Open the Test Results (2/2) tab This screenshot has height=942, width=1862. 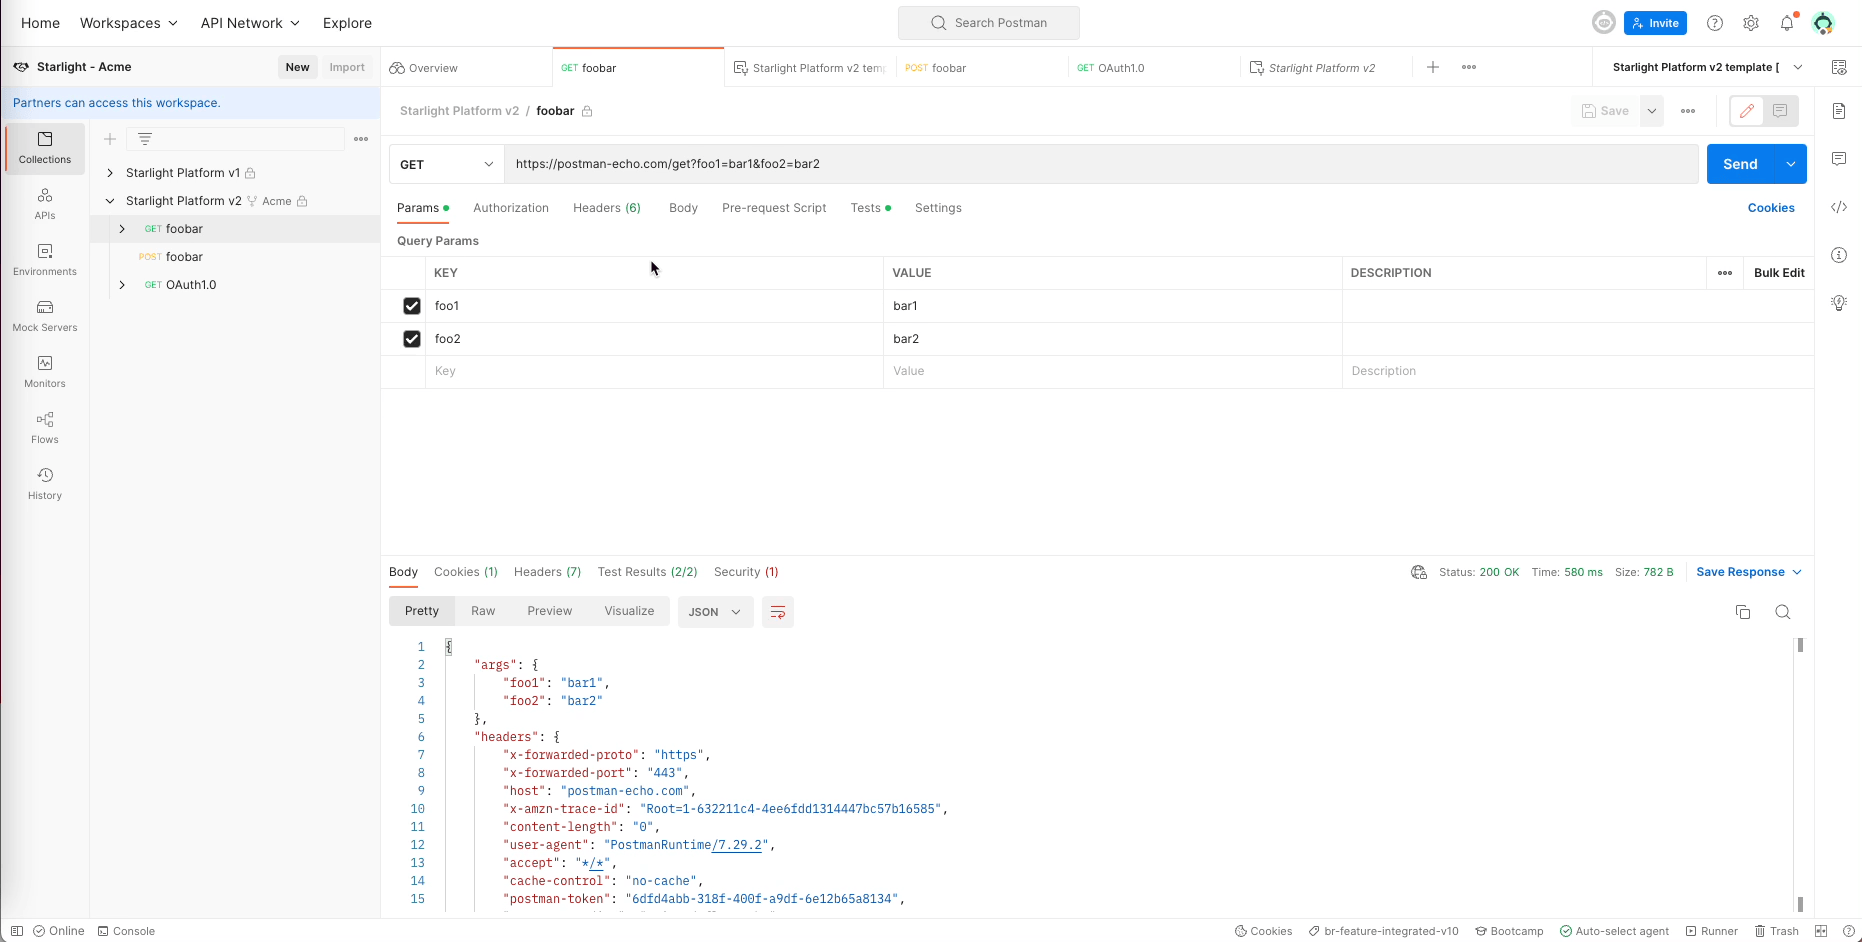647,572
